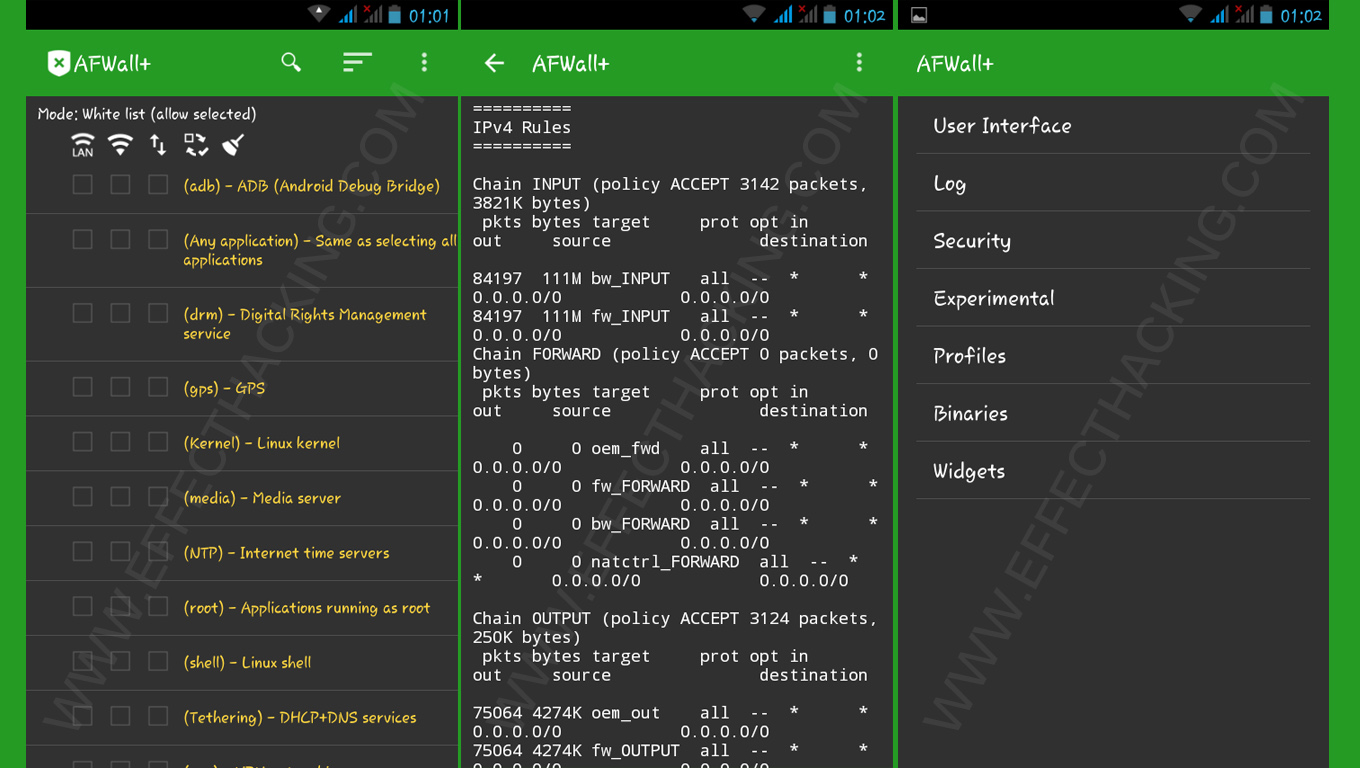Screen dimensions: 1360x768
Task: Check the LAN box for (Any application) row
Action: (x=83, y=240)
